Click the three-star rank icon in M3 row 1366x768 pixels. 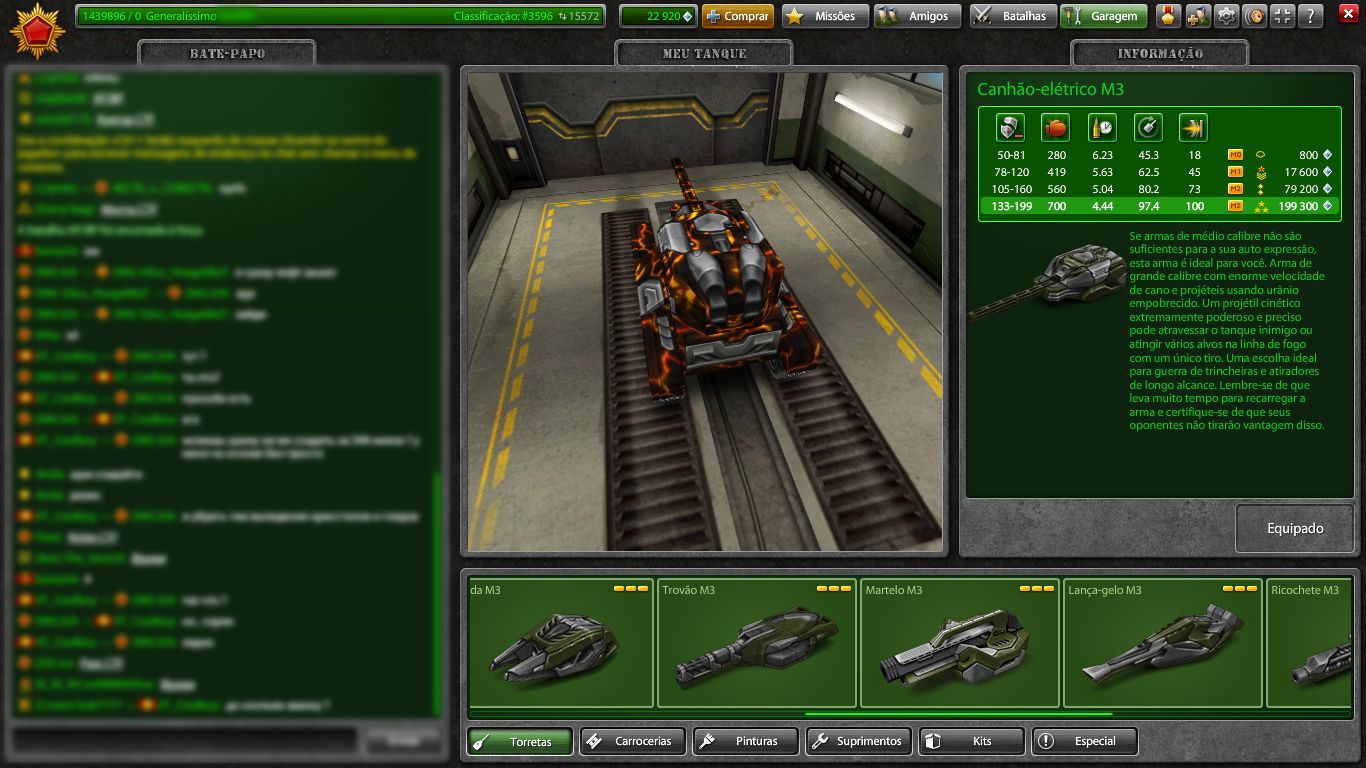tap(1261, 207)
